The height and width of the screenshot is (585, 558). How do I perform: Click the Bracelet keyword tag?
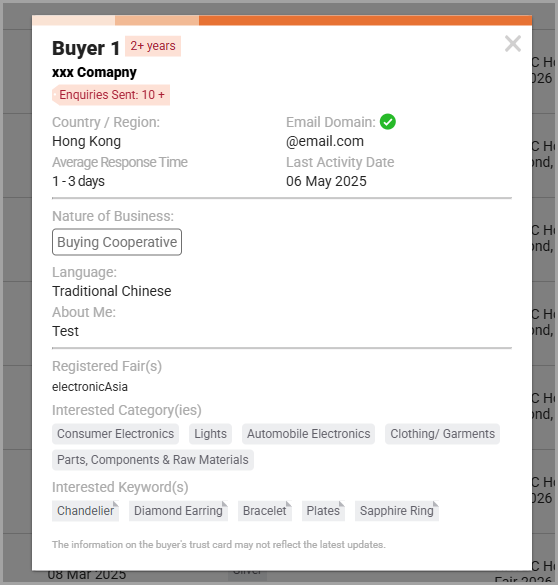pos(265,510)
